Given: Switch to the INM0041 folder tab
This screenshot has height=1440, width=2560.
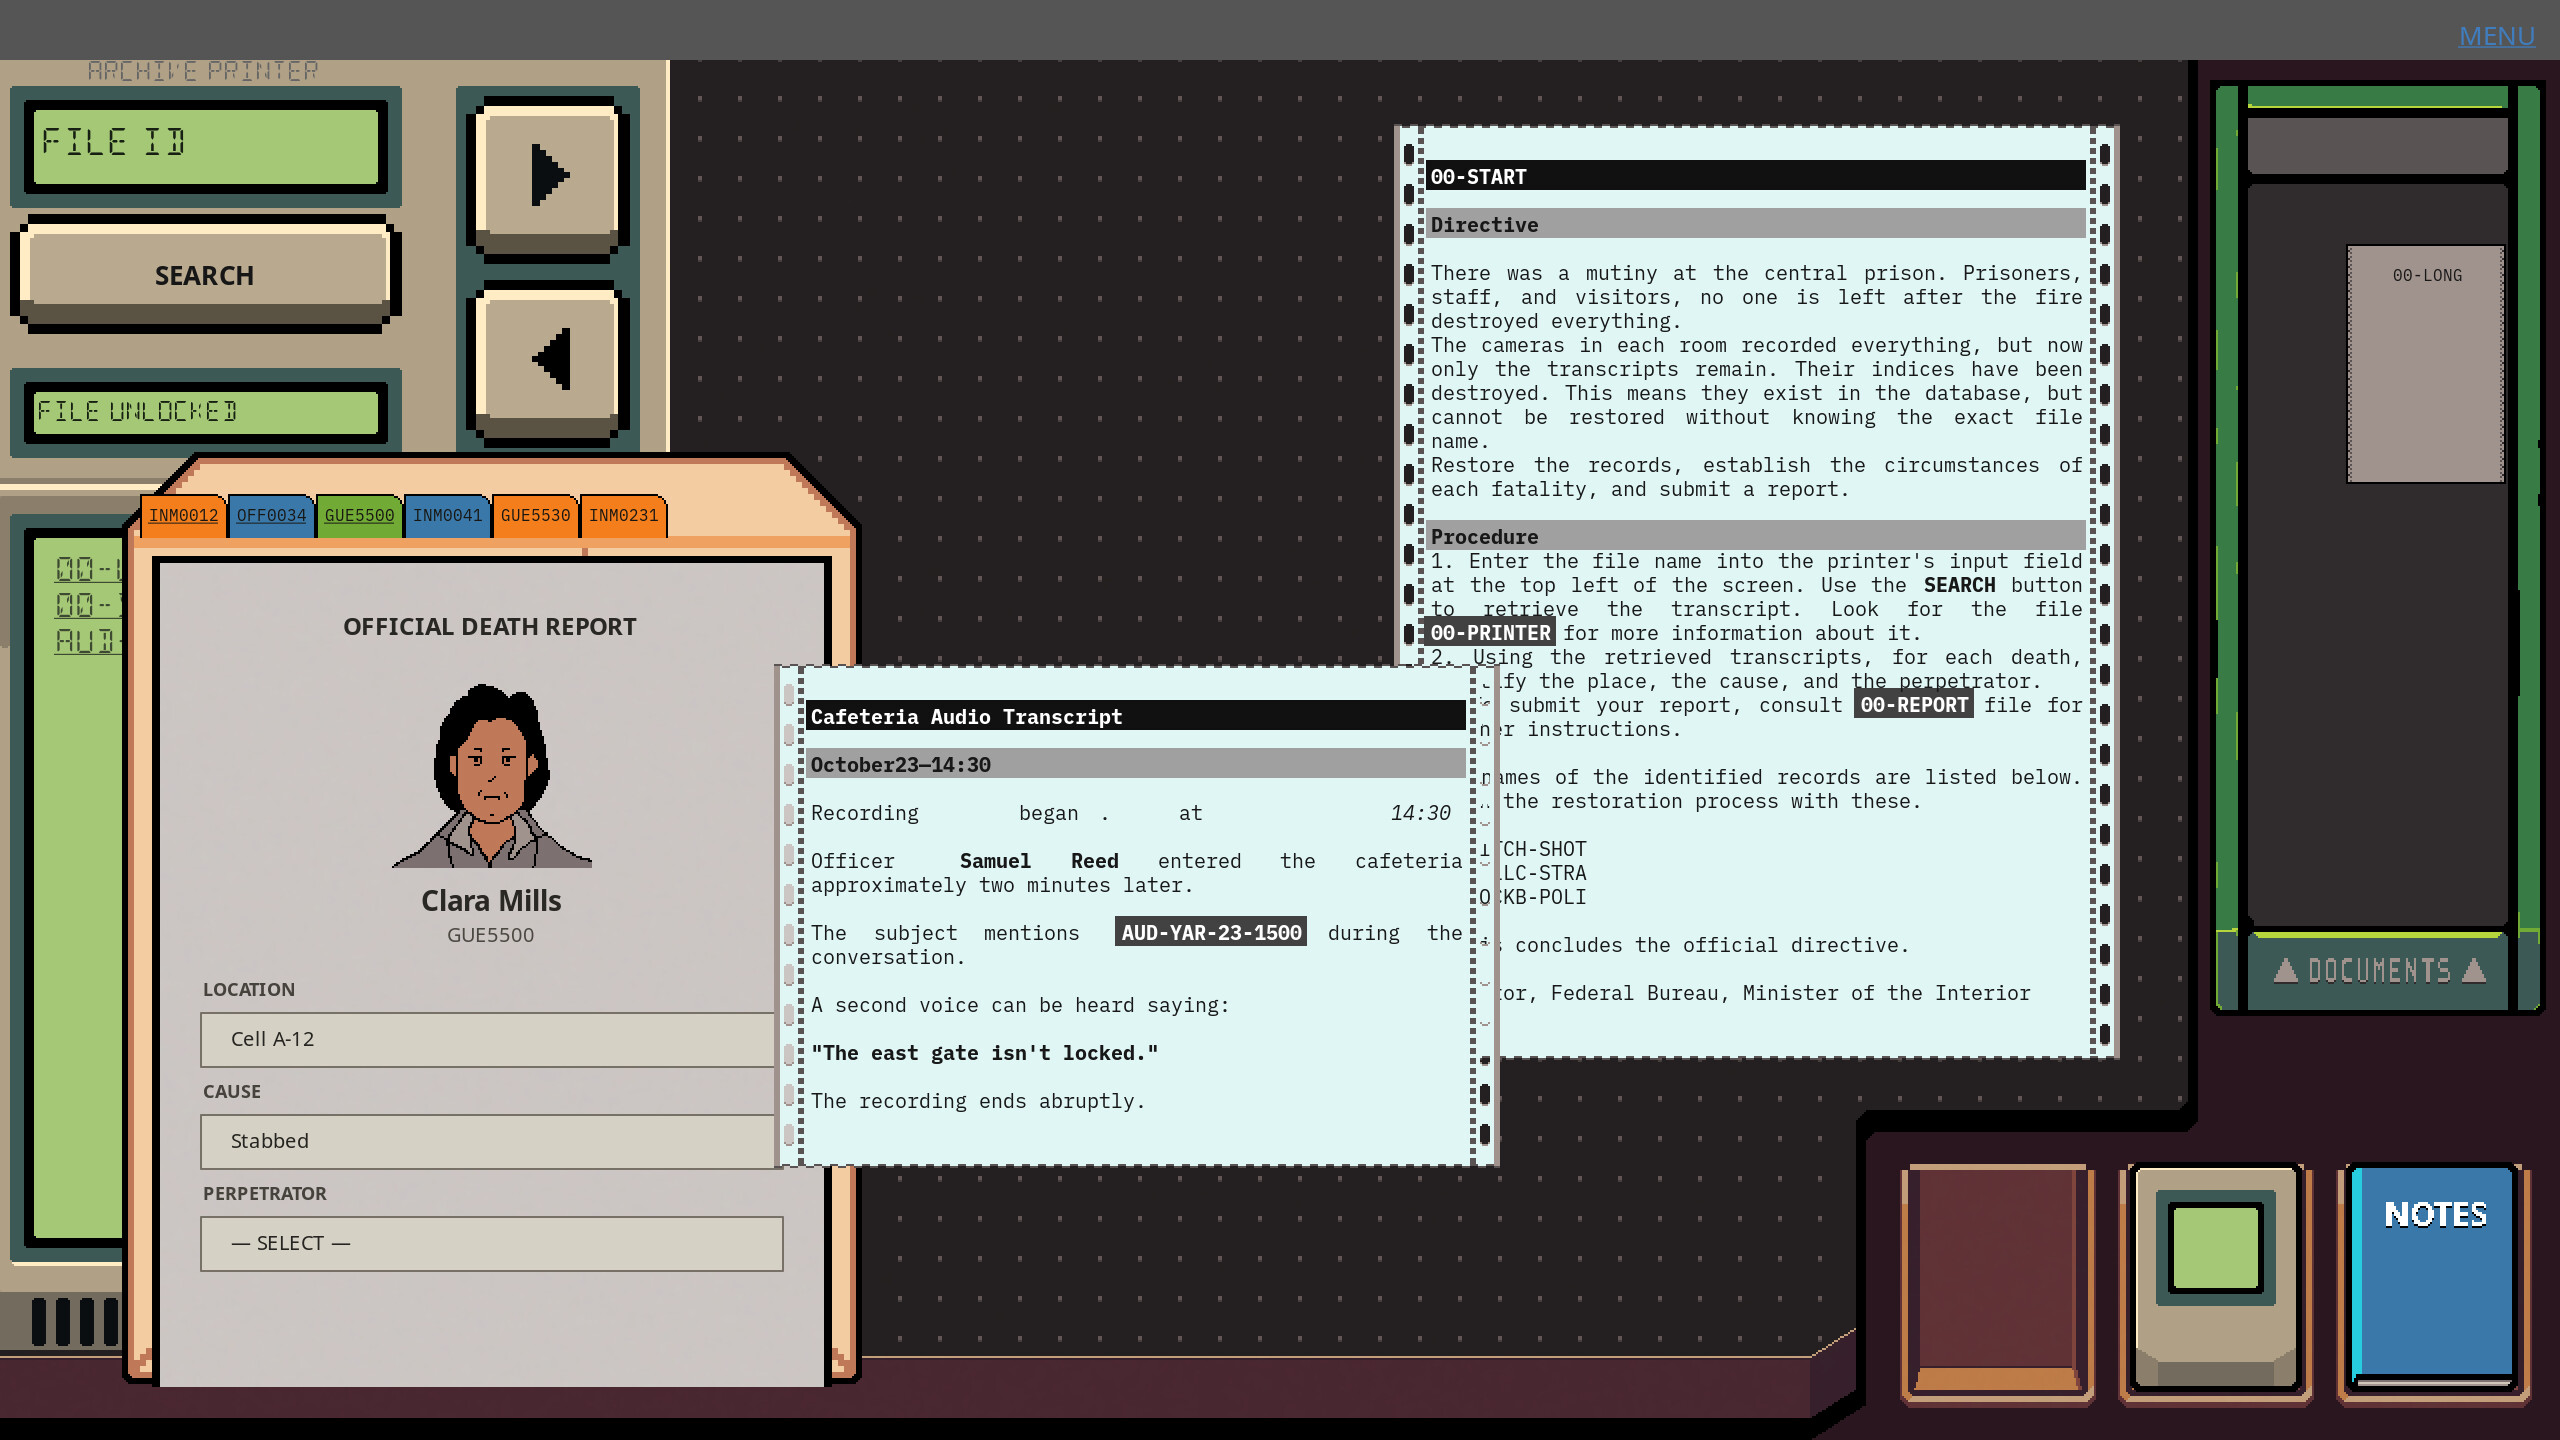Looking at the screenshot, I should click(x=447, y=515).
